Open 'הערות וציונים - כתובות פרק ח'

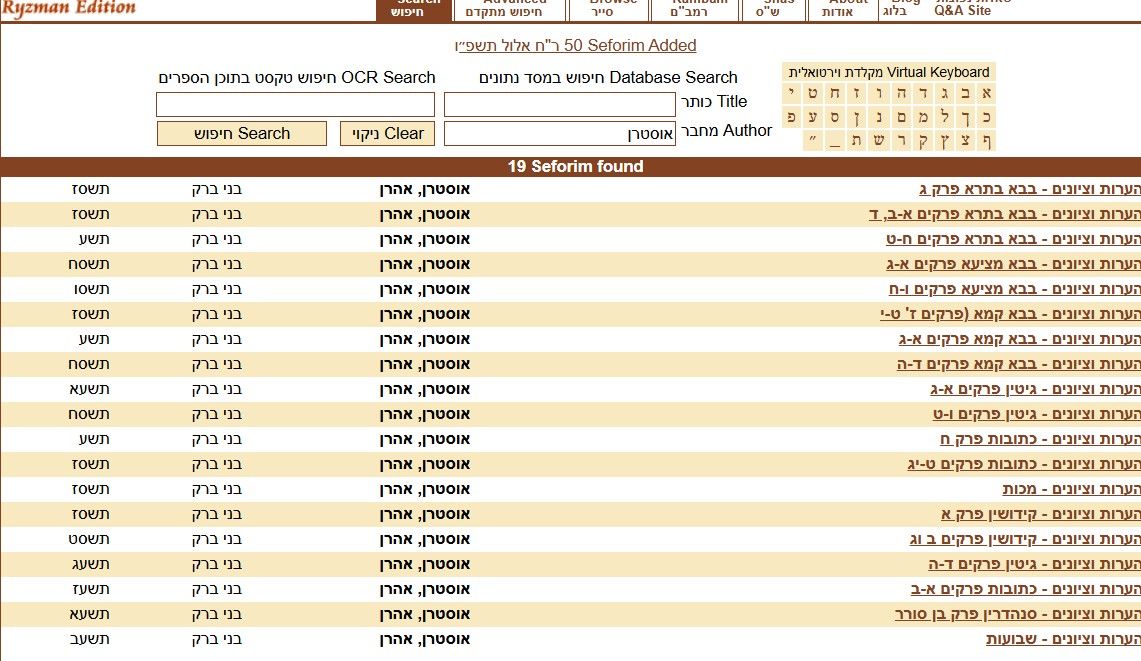point(1041,439)
